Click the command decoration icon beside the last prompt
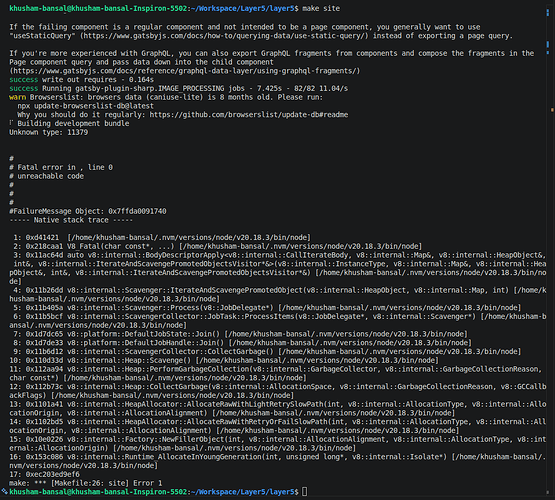The width and height of the screenshot is (555, 500). click(4, 492)
